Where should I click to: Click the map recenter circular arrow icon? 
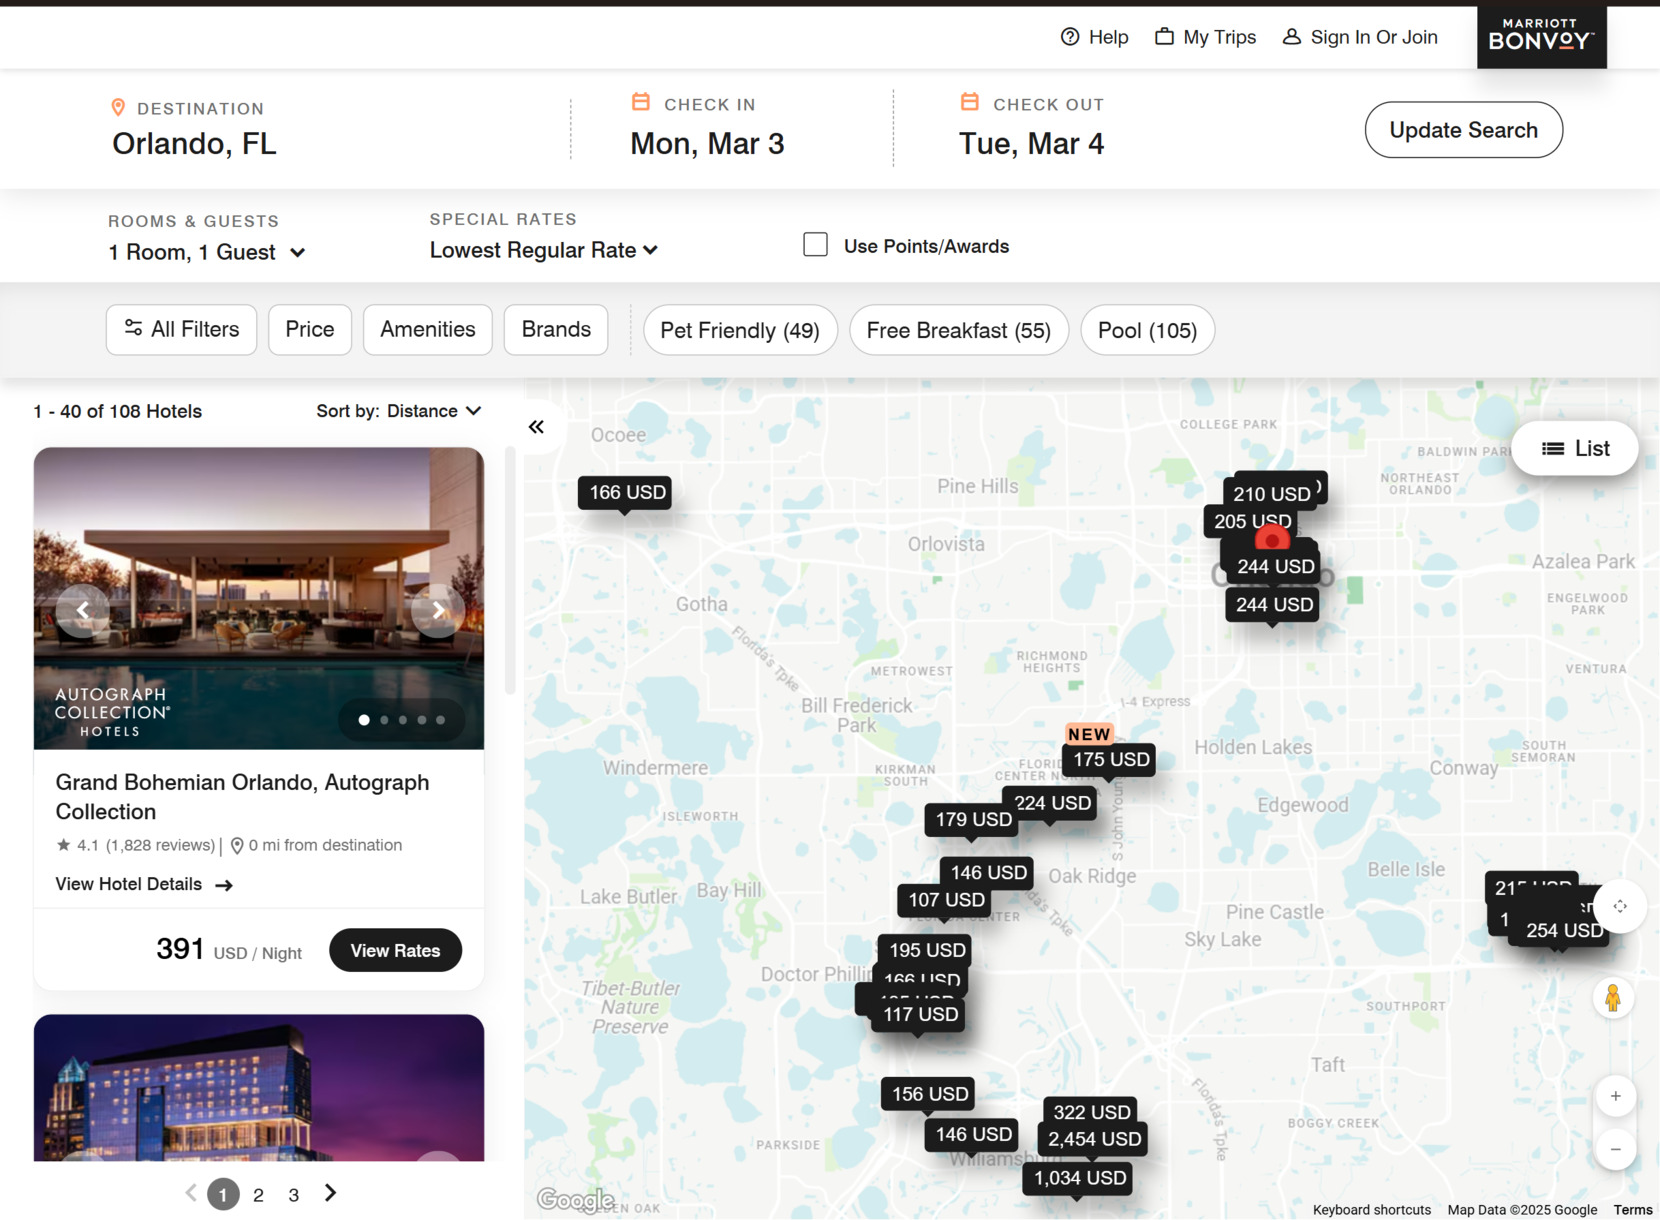click(1620, 906)
